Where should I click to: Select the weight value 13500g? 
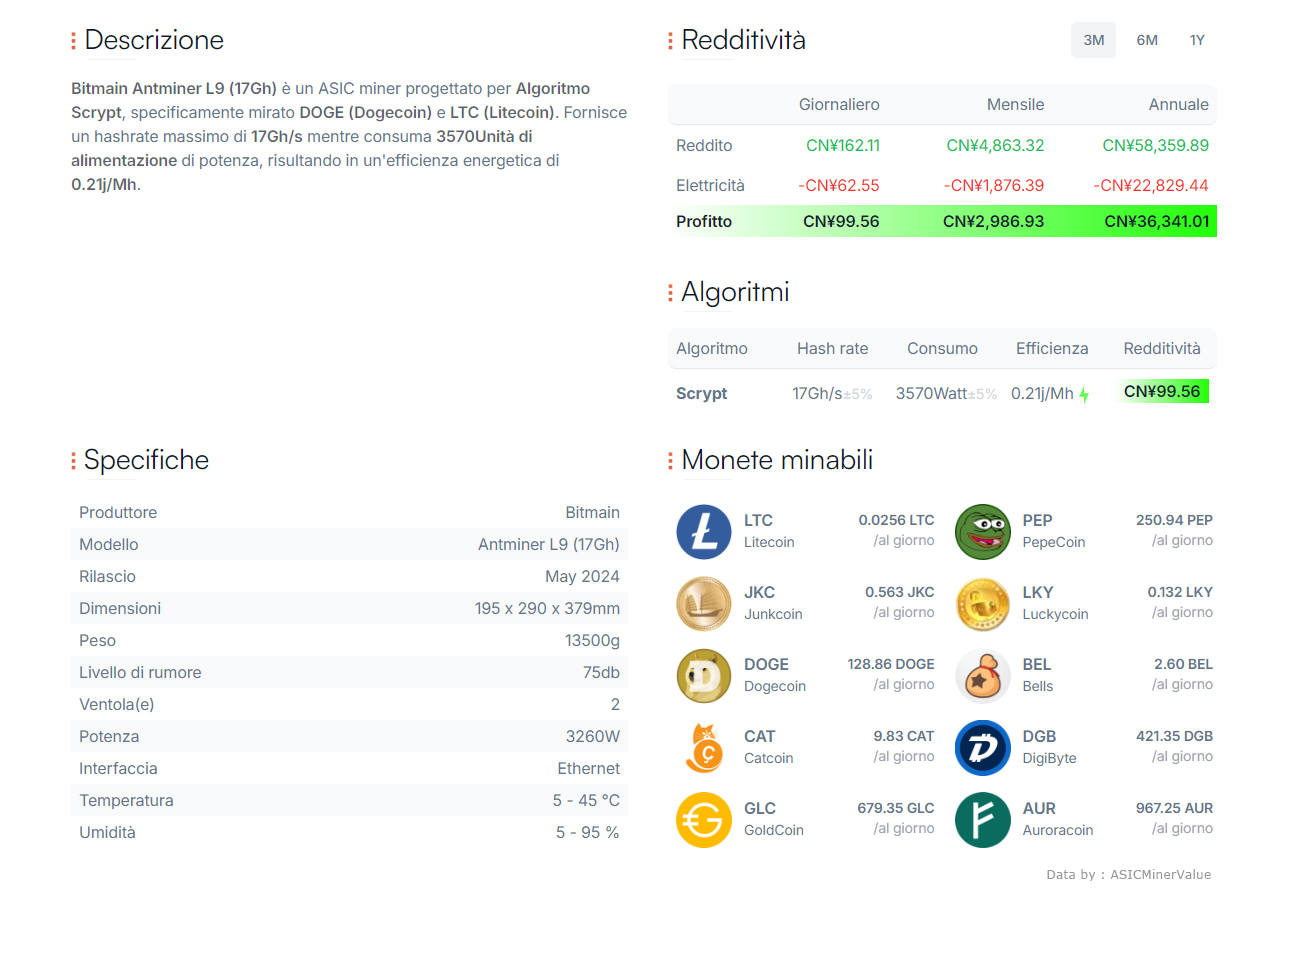coord(592,641)
